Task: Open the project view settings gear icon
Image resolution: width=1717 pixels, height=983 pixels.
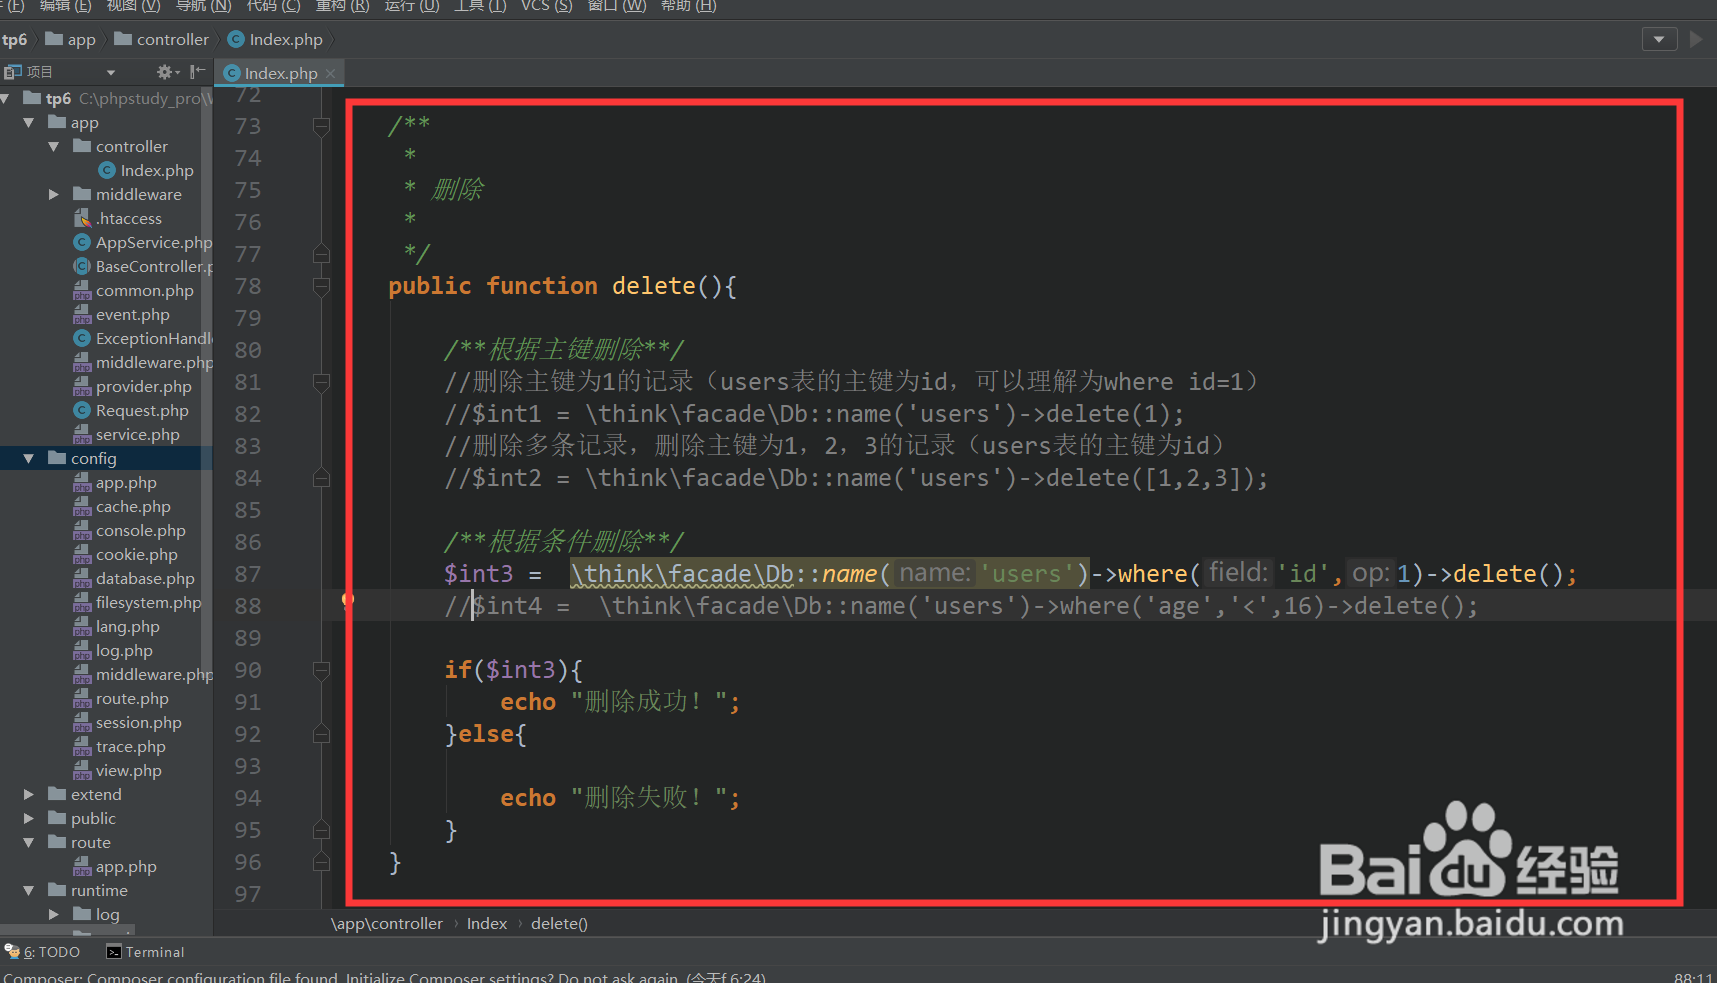Action: pyautogui.click(x=165, y=72)
